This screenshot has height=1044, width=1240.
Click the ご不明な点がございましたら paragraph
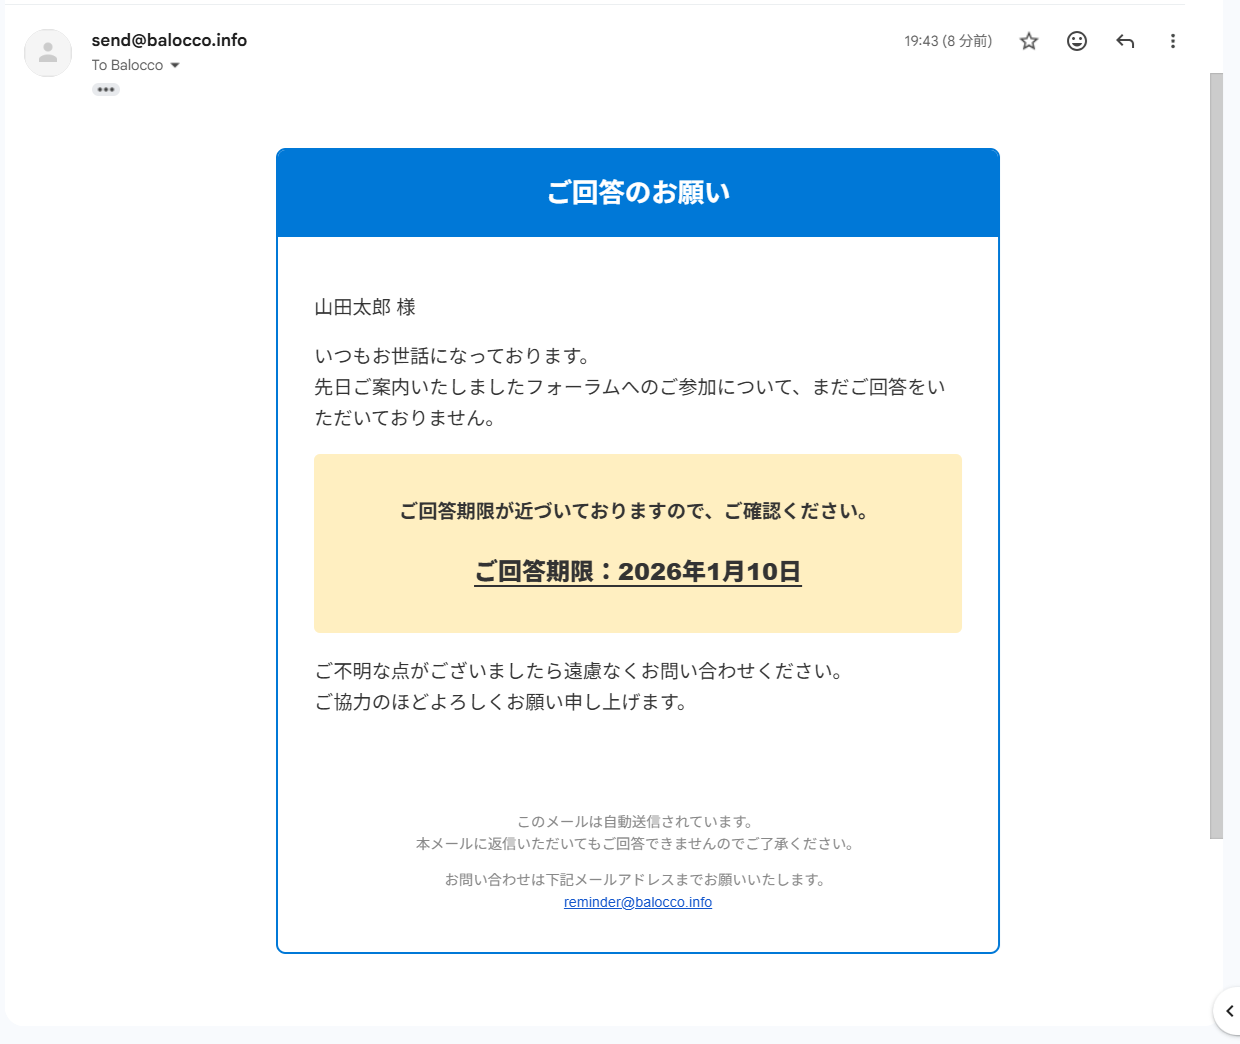(579, 671)
